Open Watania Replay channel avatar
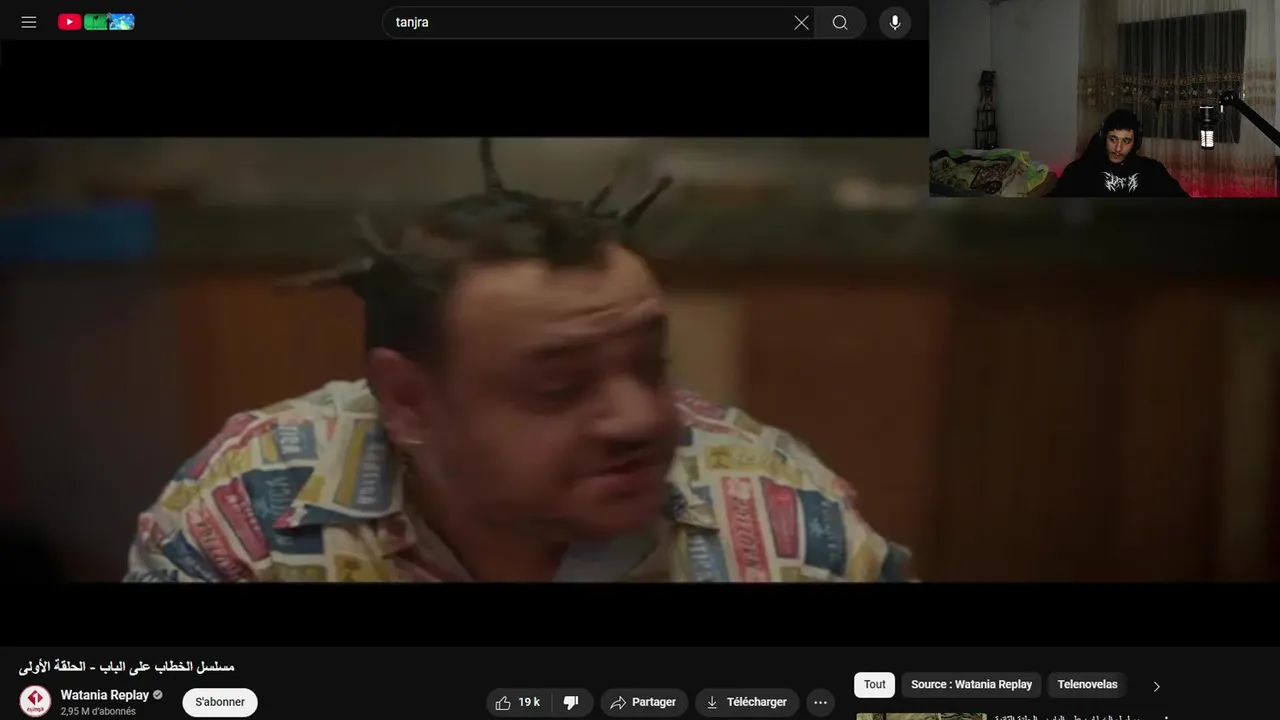The image size is (1280, 720). (x=35, y=701)
